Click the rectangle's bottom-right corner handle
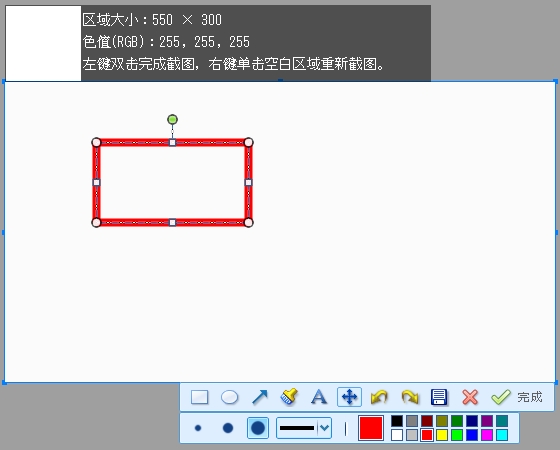This screenshot has width=560, height=450. [249, 222]
